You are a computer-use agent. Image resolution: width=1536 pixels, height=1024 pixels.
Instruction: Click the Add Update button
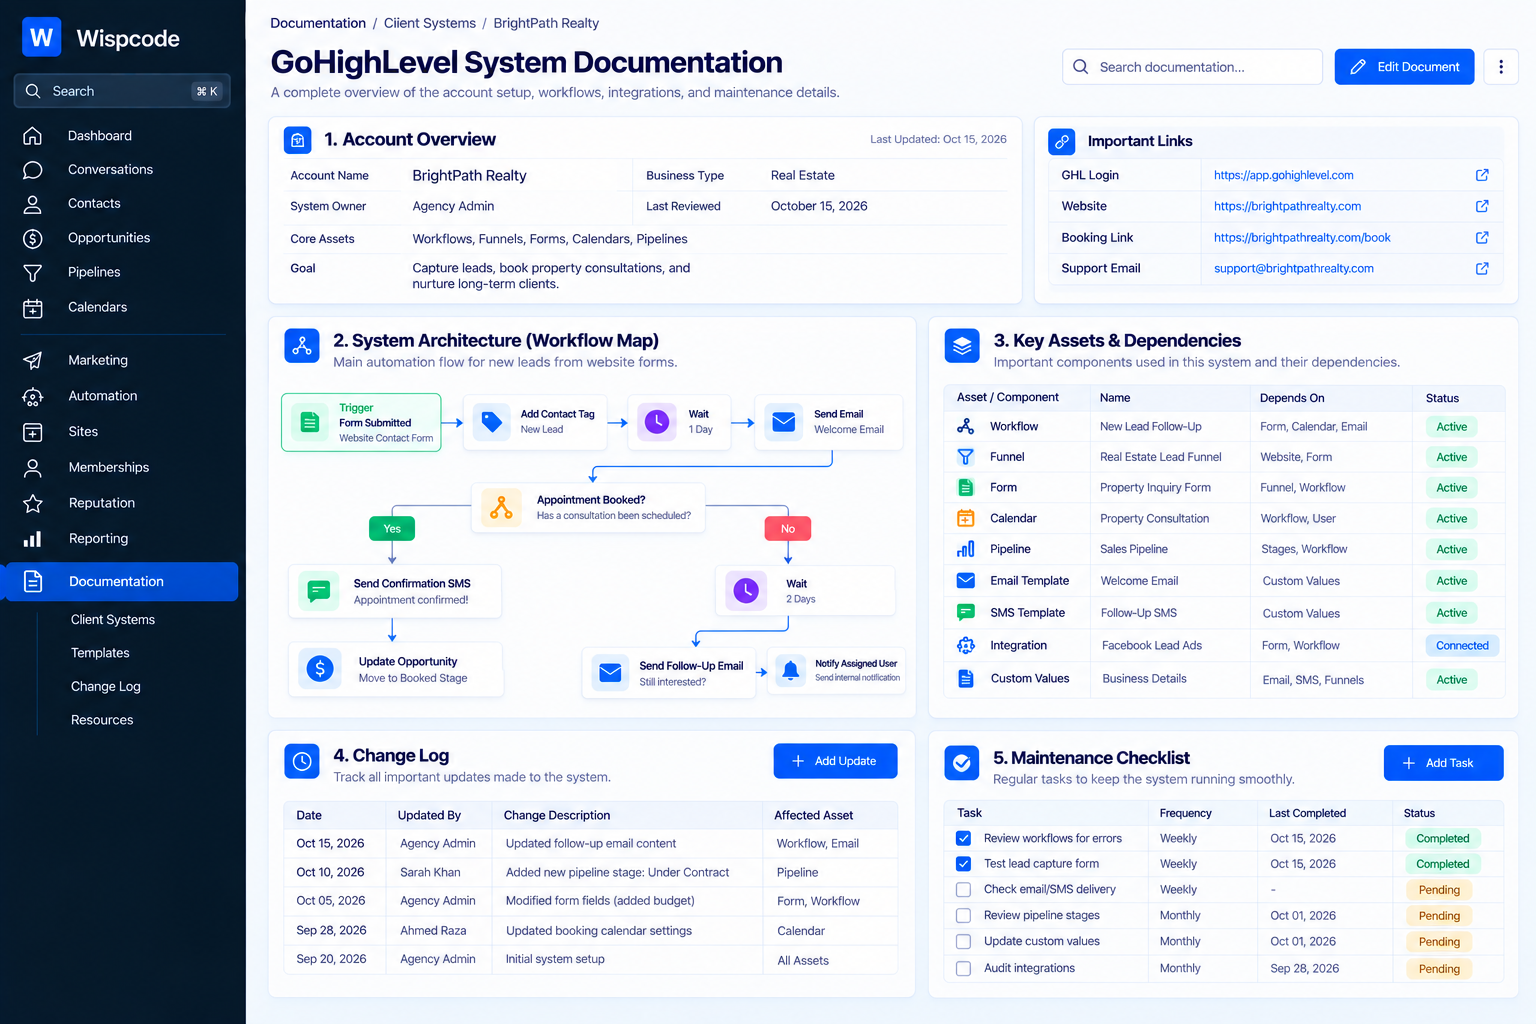pos(835,761)
